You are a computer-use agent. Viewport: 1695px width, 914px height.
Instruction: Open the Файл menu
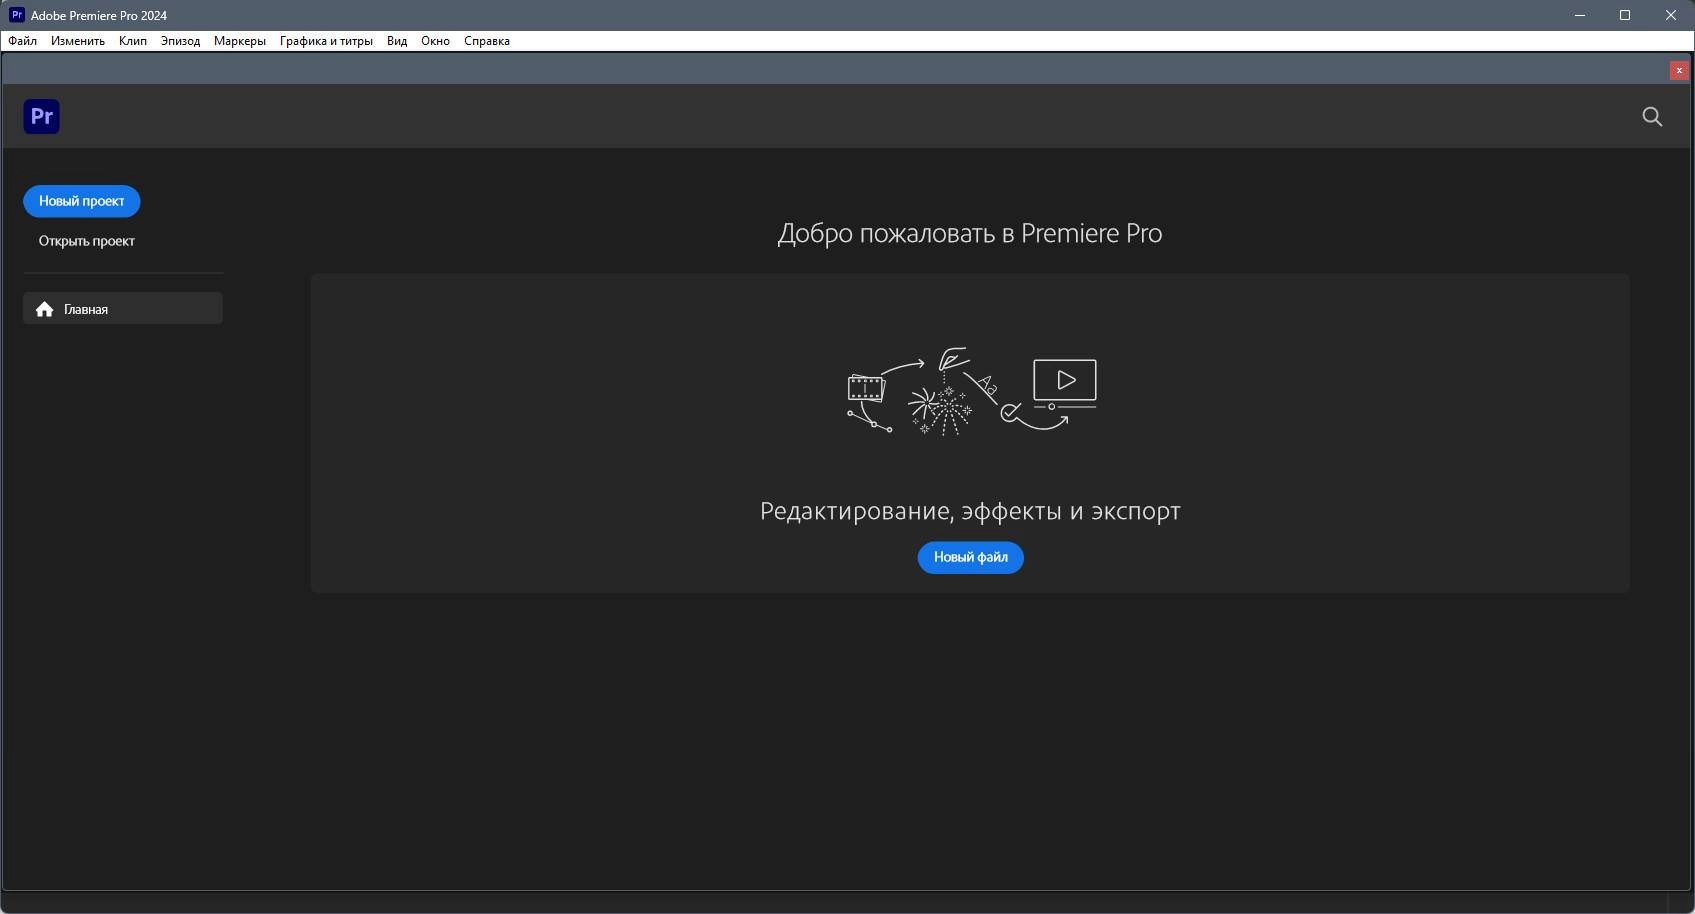(x=22, y=41)
